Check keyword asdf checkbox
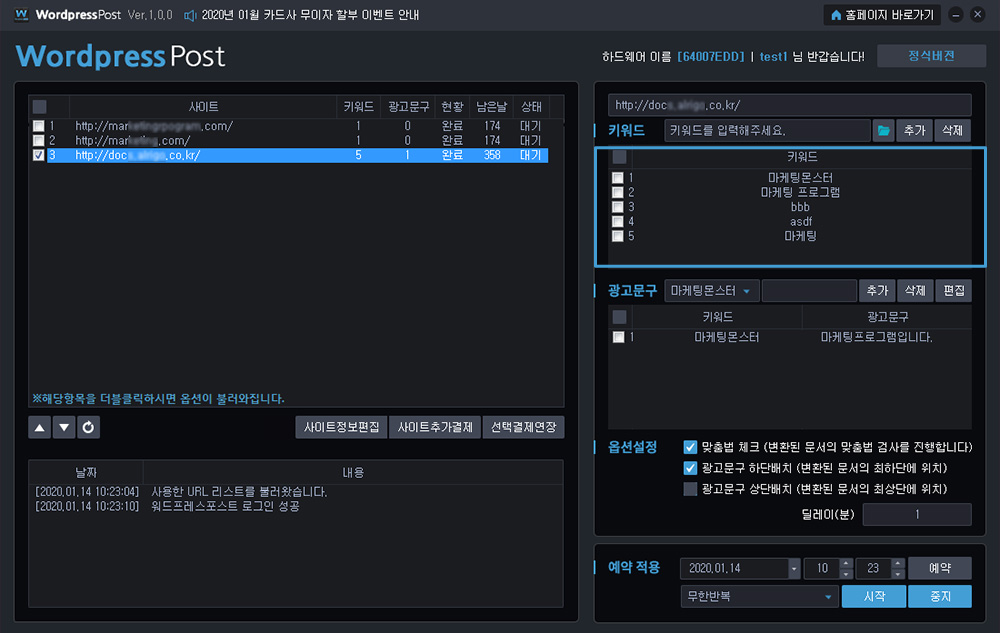The image size is (1000, 633). coord(617,222)
